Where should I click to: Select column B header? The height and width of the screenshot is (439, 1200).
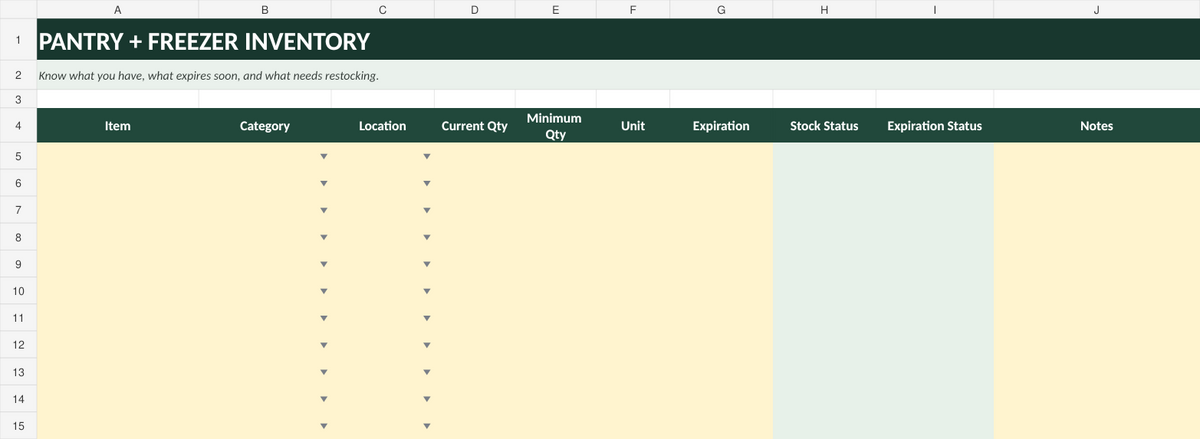pyautogui.click(x=264, y=10)
